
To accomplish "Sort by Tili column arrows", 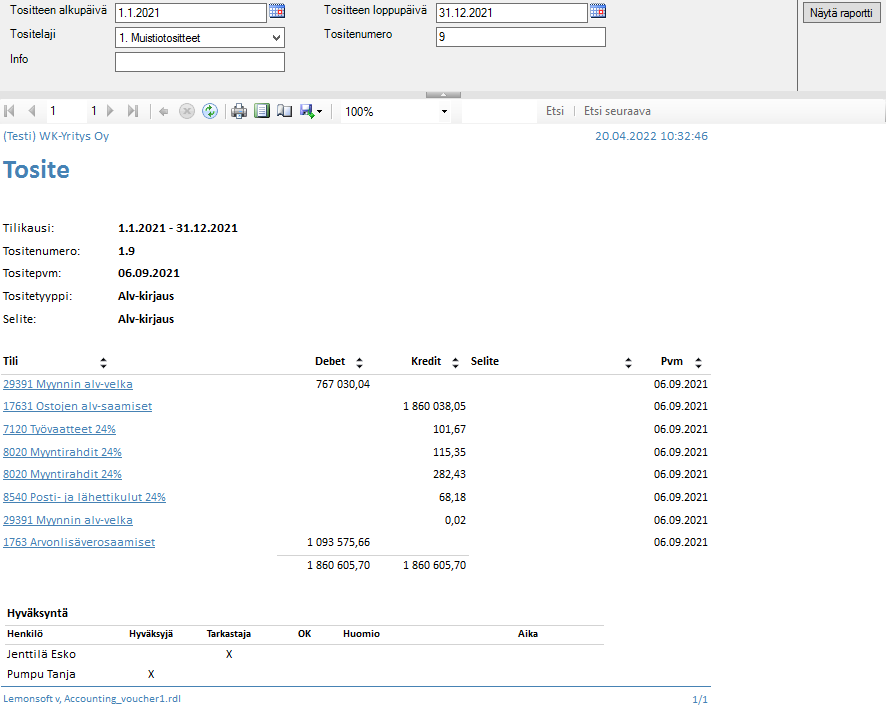I will click(103, 363).
